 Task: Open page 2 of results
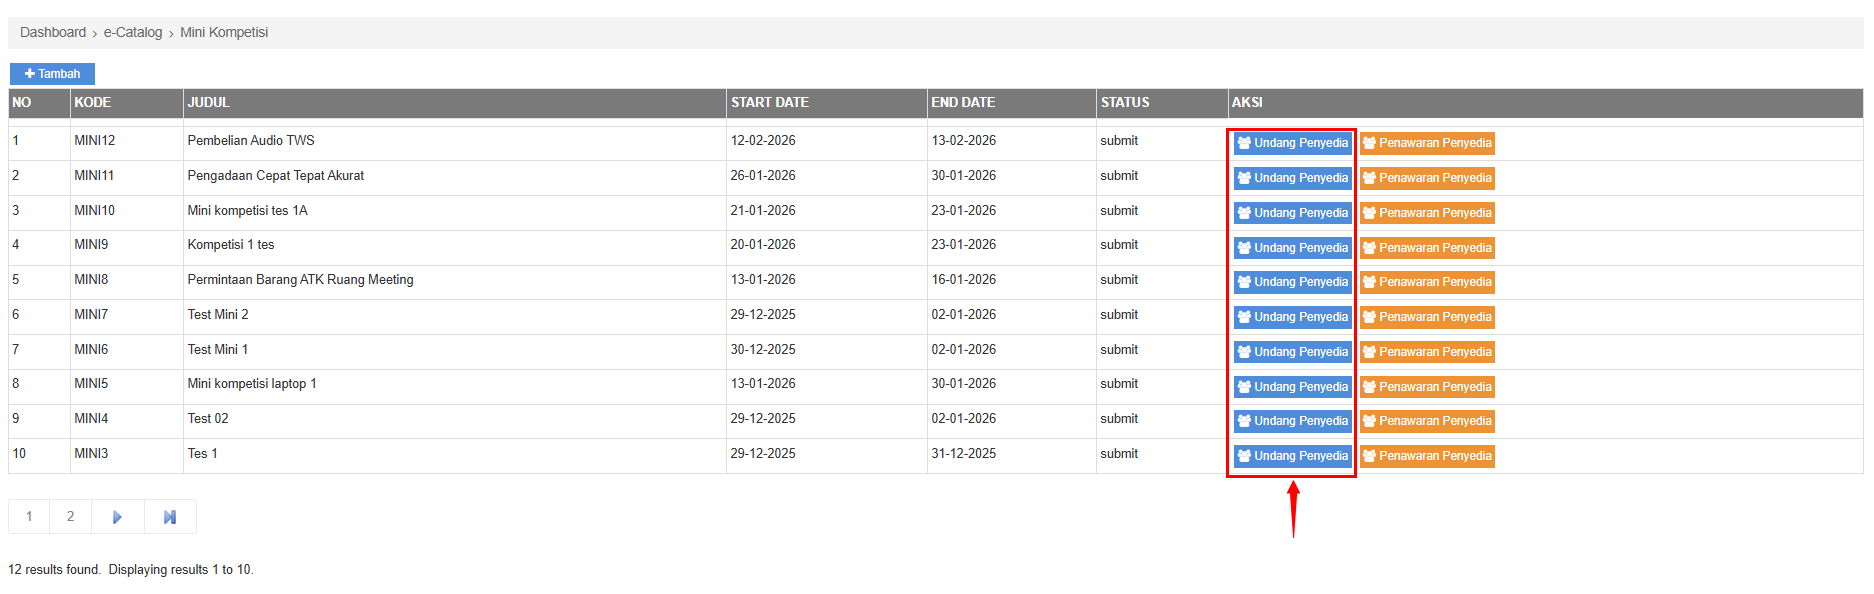click(x=70, y=517)
